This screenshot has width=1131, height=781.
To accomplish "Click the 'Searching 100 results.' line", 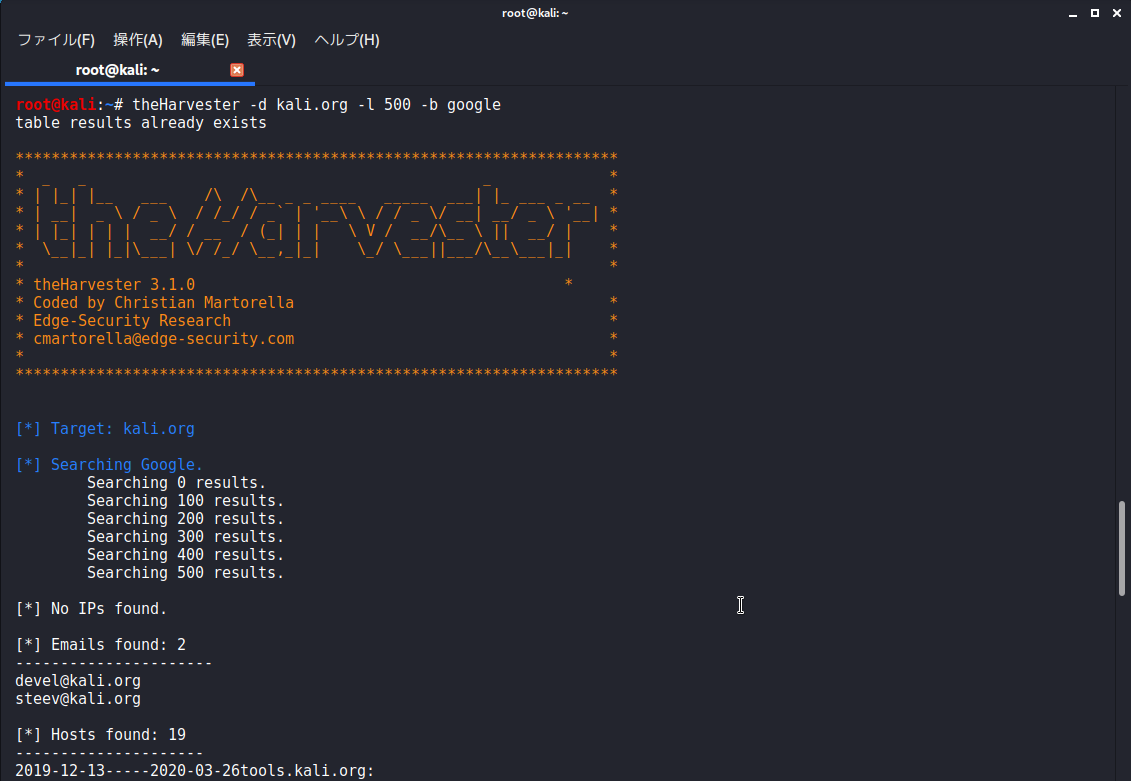I will click(x=185, y=500).
